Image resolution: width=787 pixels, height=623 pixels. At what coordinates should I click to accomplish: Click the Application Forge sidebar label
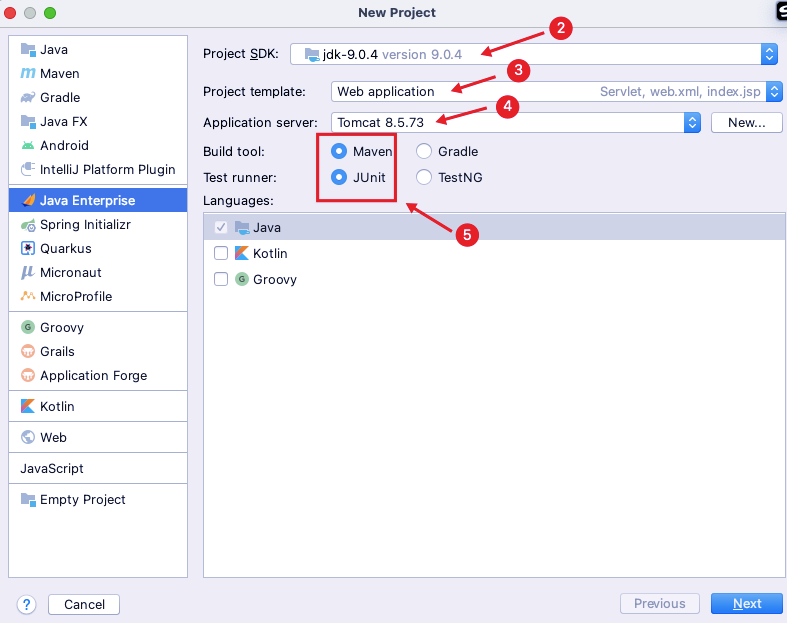coord(93,376)
